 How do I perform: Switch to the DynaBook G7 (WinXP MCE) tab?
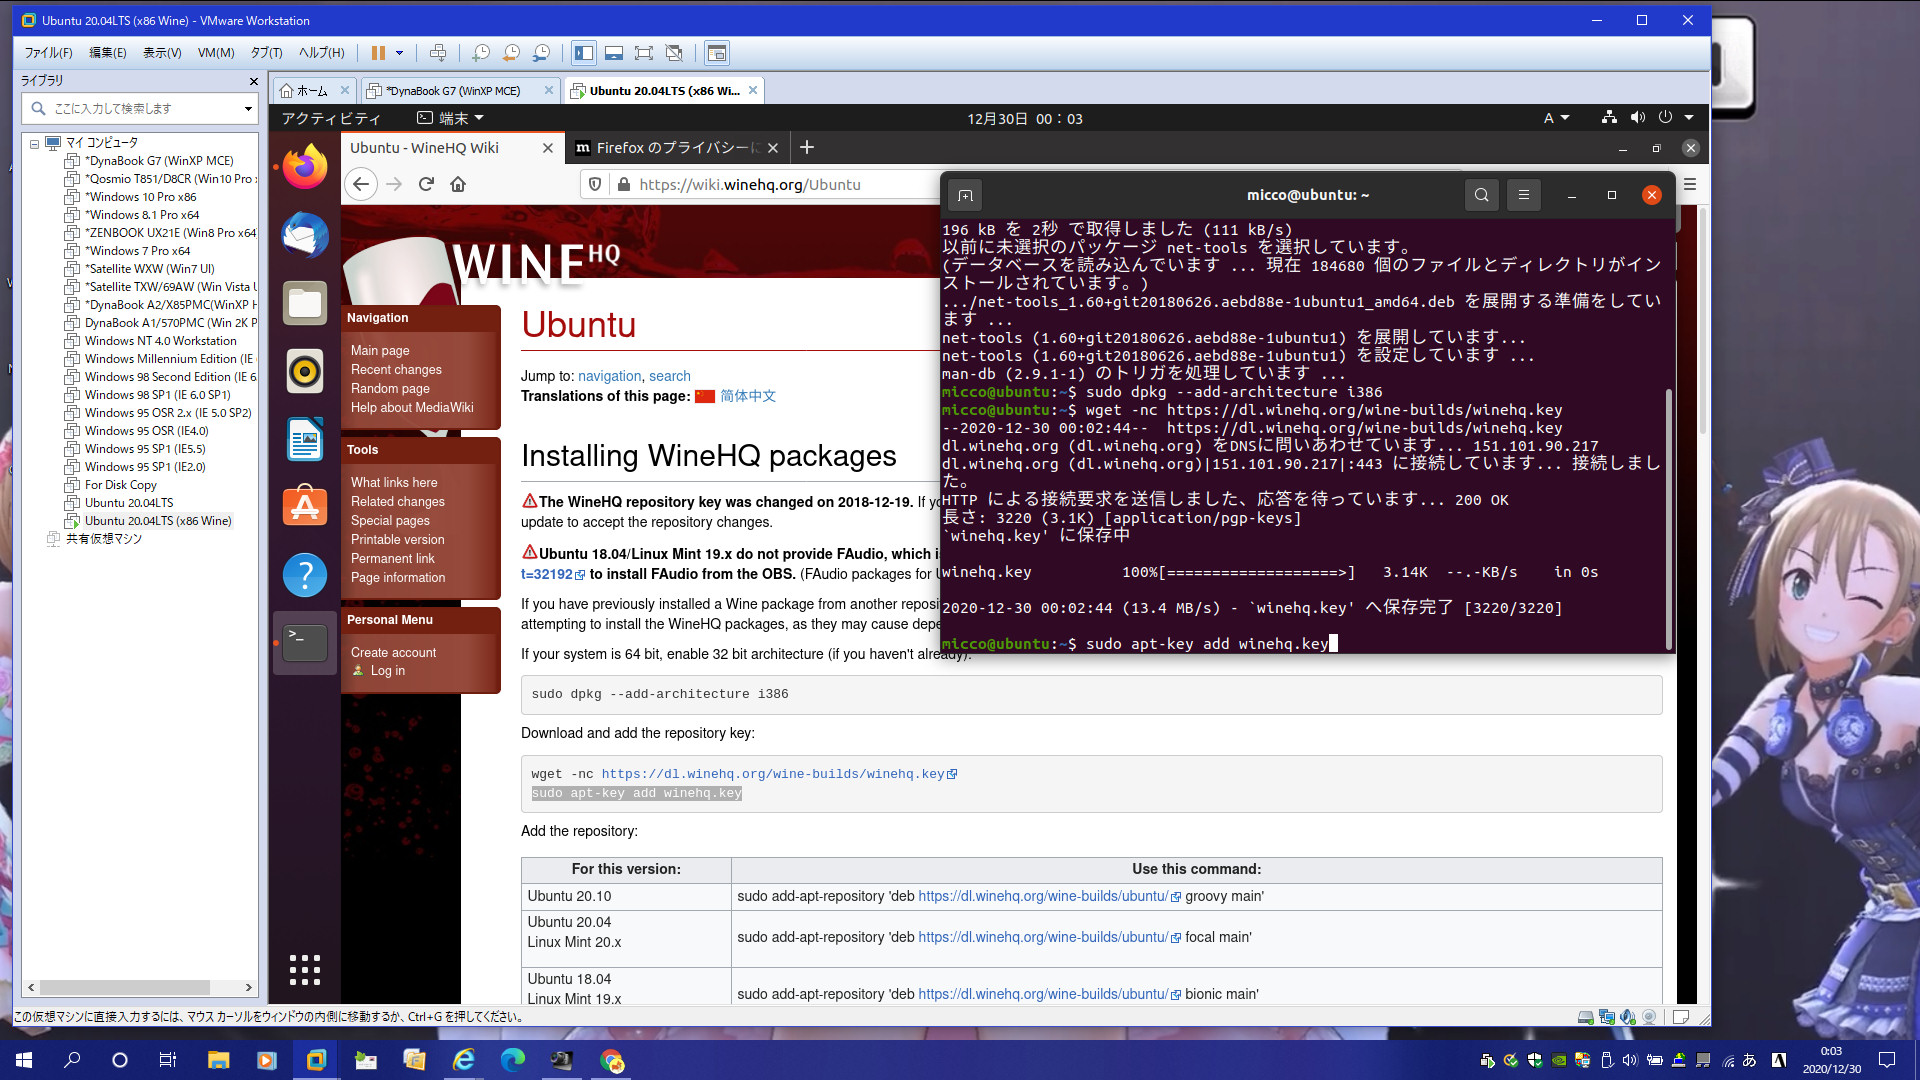point(452,91)
